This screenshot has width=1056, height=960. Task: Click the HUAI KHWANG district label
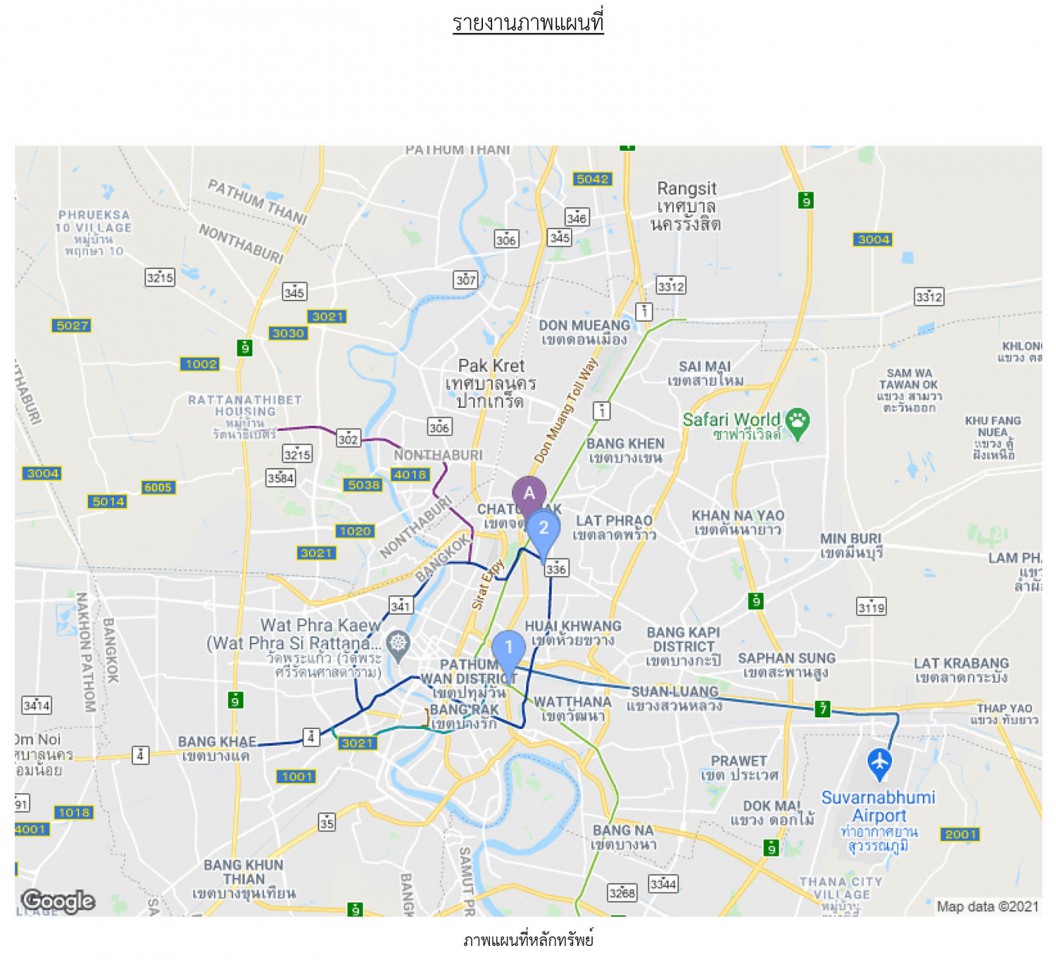pos(573,633)
